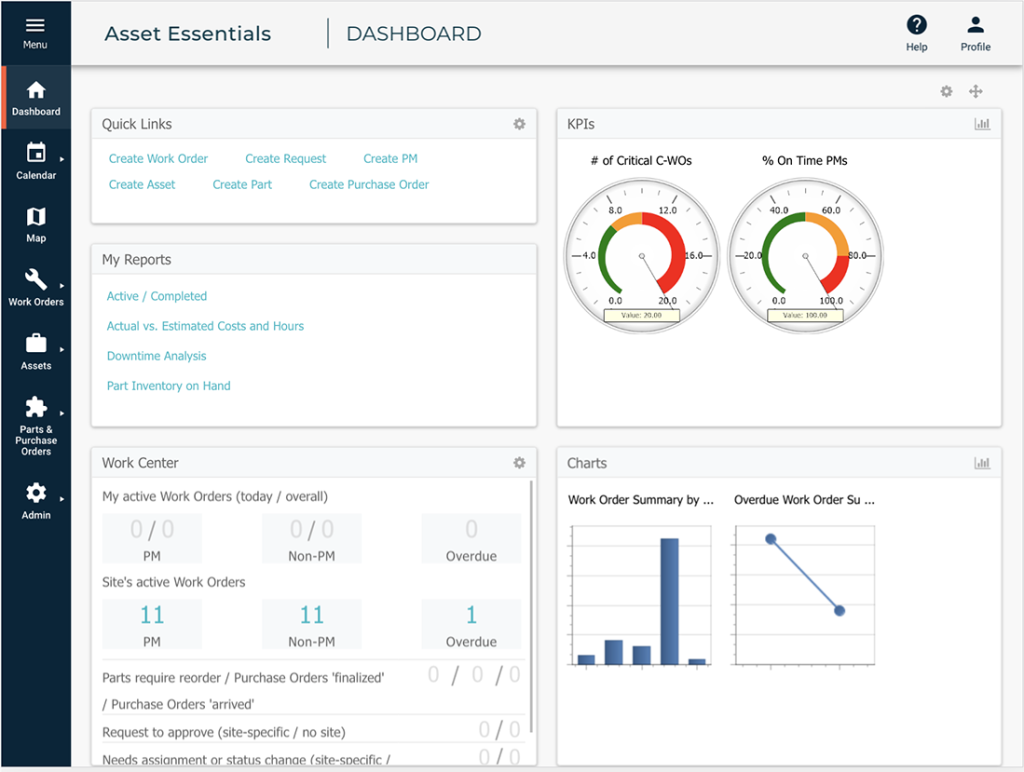Open the Profile user icon
The image size is (1024, 772).
(x=975, y=25)
